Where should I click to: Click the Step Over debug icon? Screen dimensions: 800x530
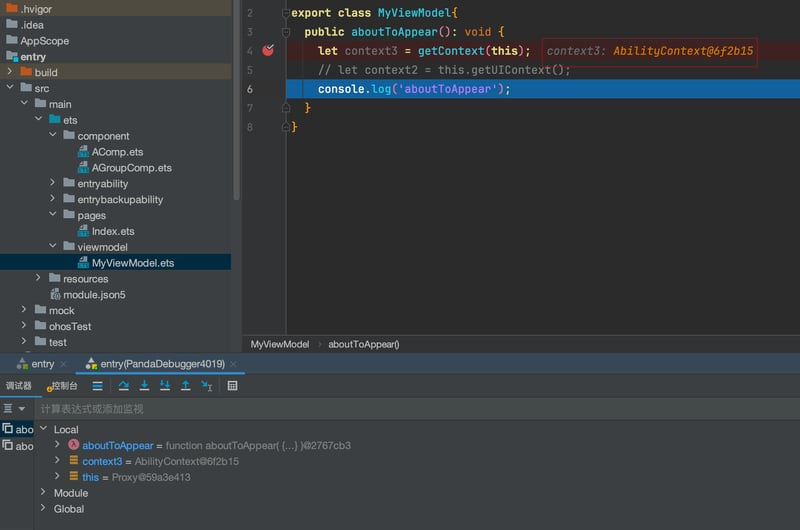pyautogui.click(x=123, y=386)
